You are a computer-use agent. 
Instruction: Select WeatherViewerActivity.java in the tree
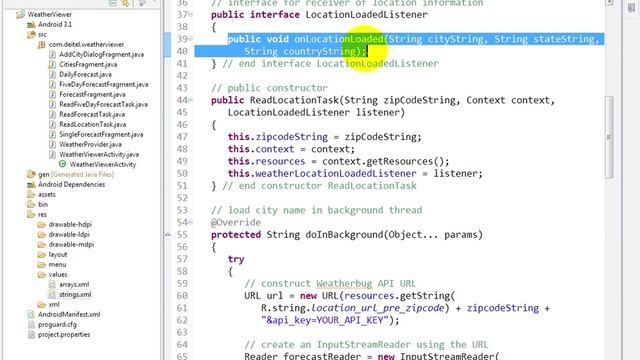(99, 154)
